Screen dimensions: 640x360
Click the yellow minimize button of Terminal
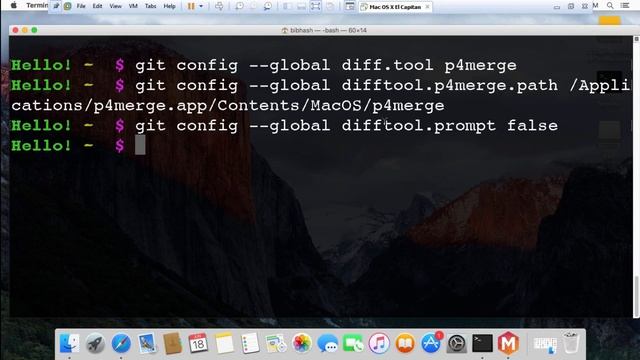coord(25,30)
